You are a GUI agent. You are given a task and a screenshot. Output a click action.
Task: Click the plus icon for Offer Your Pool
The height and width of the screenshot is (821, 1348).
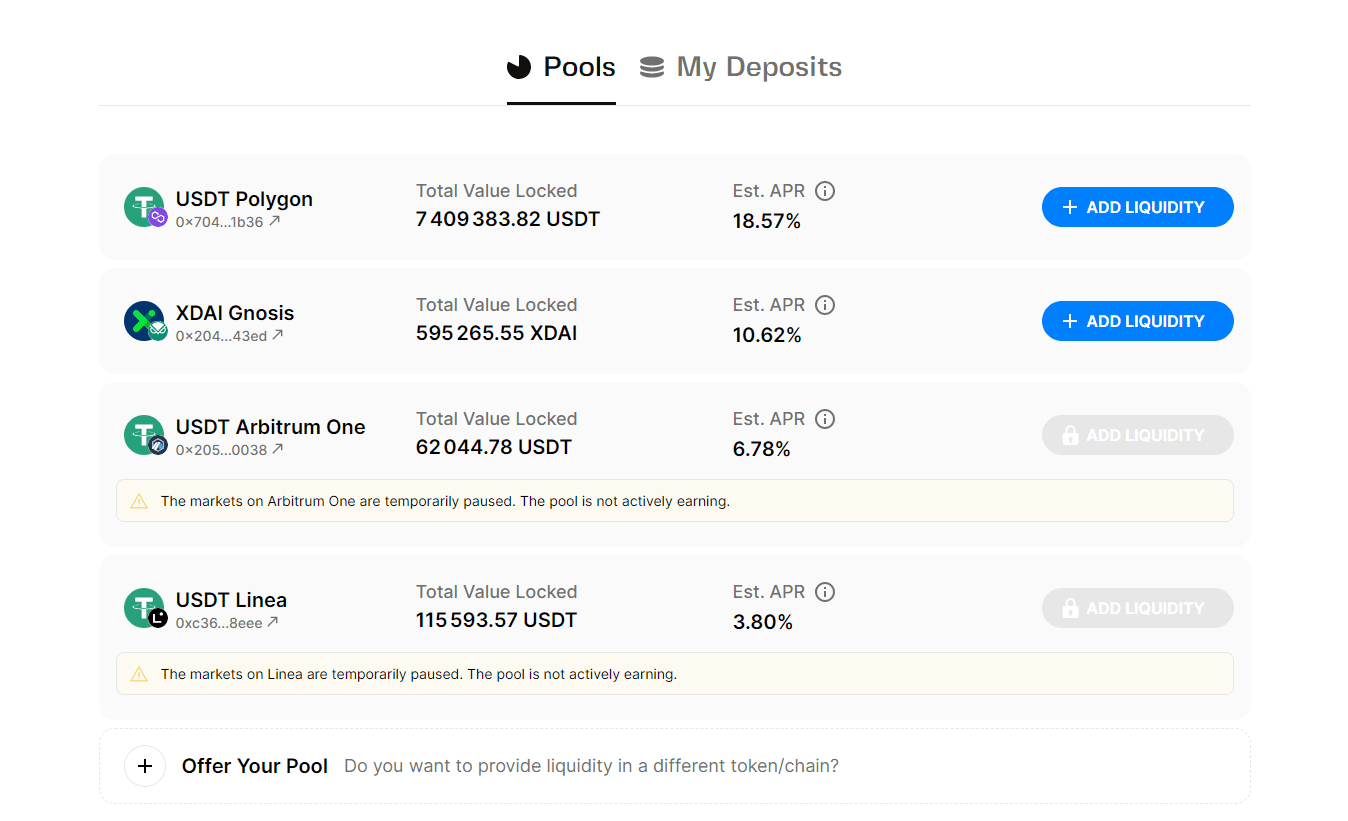click(x=145, y=766)
